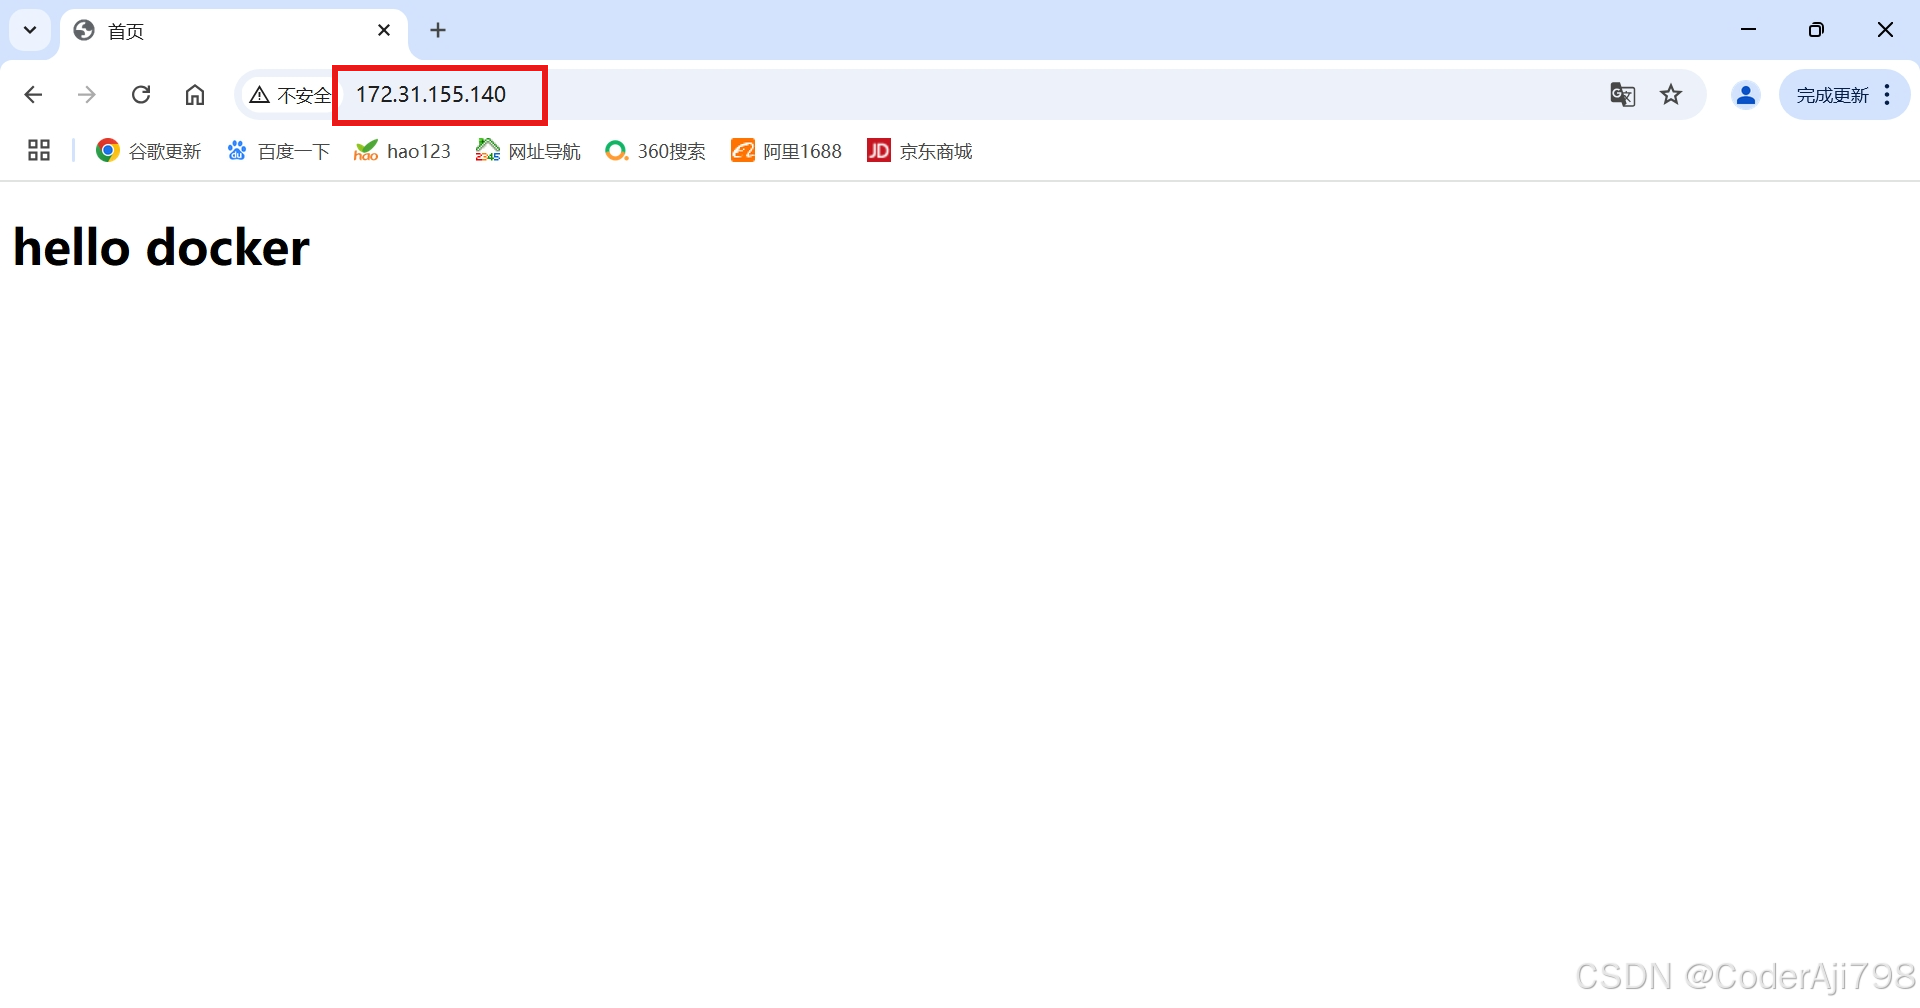The width and height of the screenshot is (1920, 1008).
Task: Click the hello docker heading
Action: 161,248
